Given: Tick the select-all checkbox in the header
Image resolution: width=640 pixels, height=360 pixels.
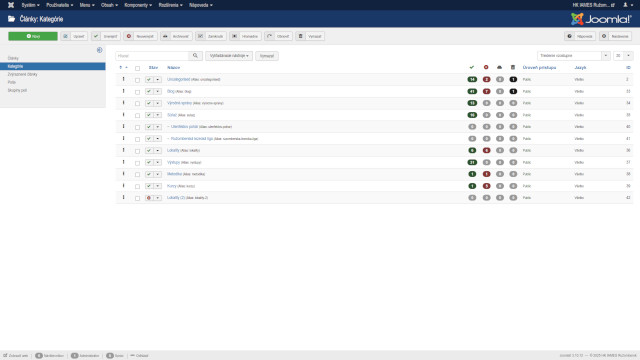Looking at the screenshot, I should (x=138, y=68).
